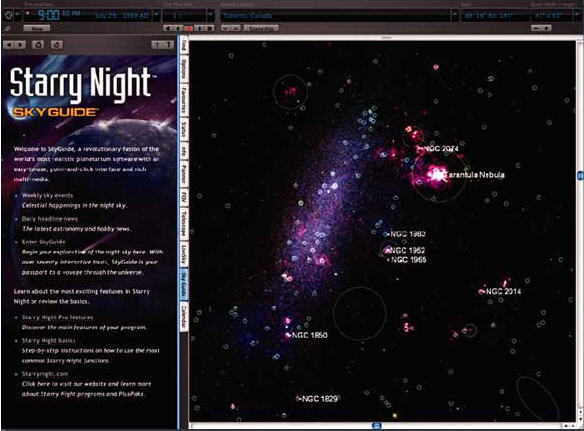Open the Favourites side tab
The image size is (584, 431).
[x=184, y=100]
